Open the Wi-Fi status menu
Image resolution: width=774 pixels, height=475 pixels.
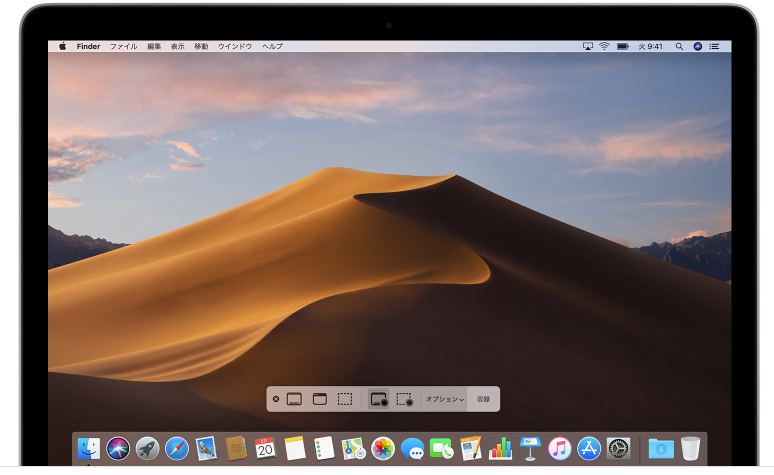[x=604, y=46]
